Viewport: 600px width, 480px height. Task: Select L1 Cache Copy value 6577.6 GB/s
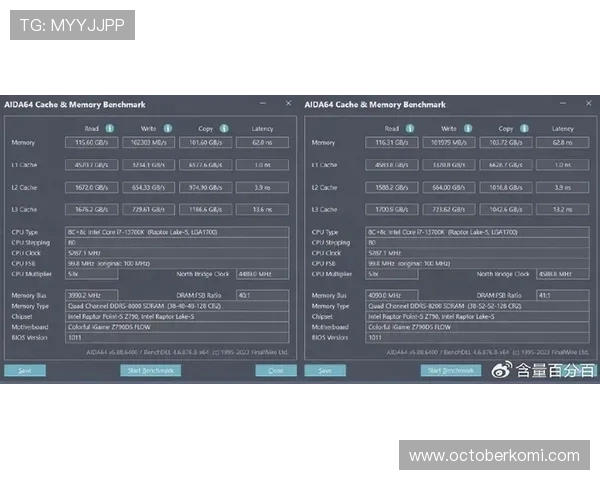click(x=205, y=165)
